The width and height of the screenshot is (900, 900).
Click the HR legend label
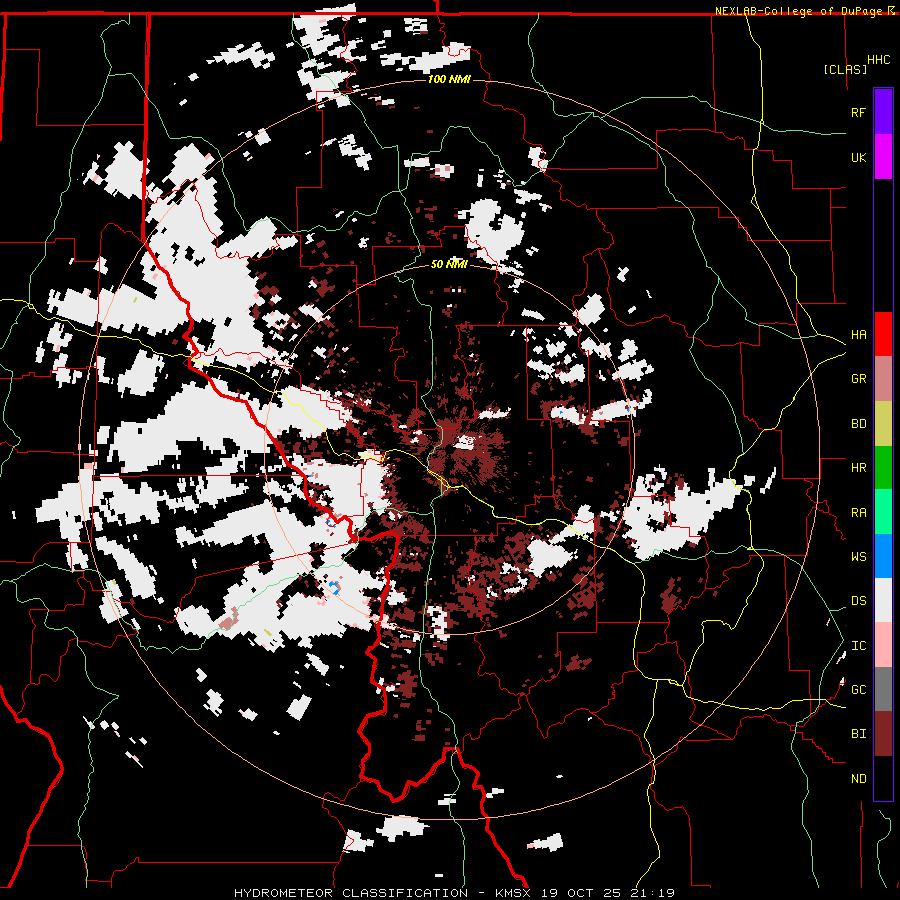858,468
